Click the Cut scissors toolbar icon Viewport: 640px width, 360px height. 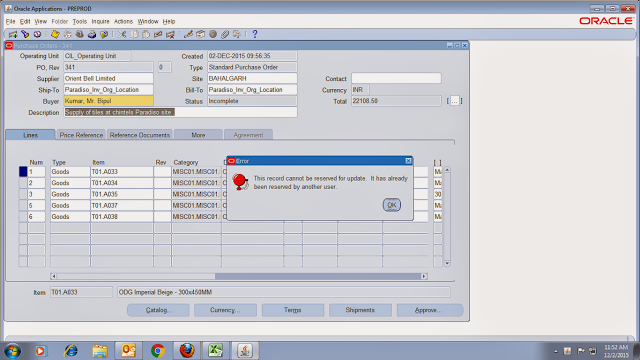point(122,34)
